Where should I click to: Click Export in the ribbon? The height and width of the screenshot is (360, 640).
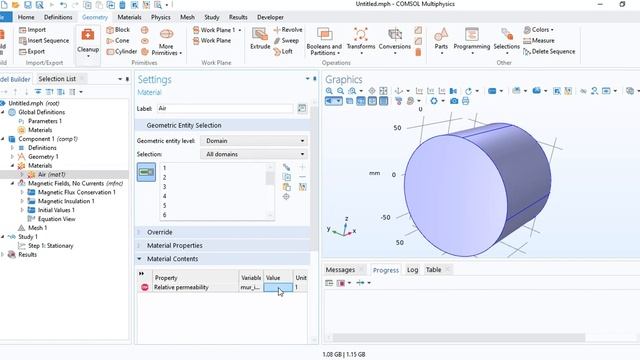32,51
